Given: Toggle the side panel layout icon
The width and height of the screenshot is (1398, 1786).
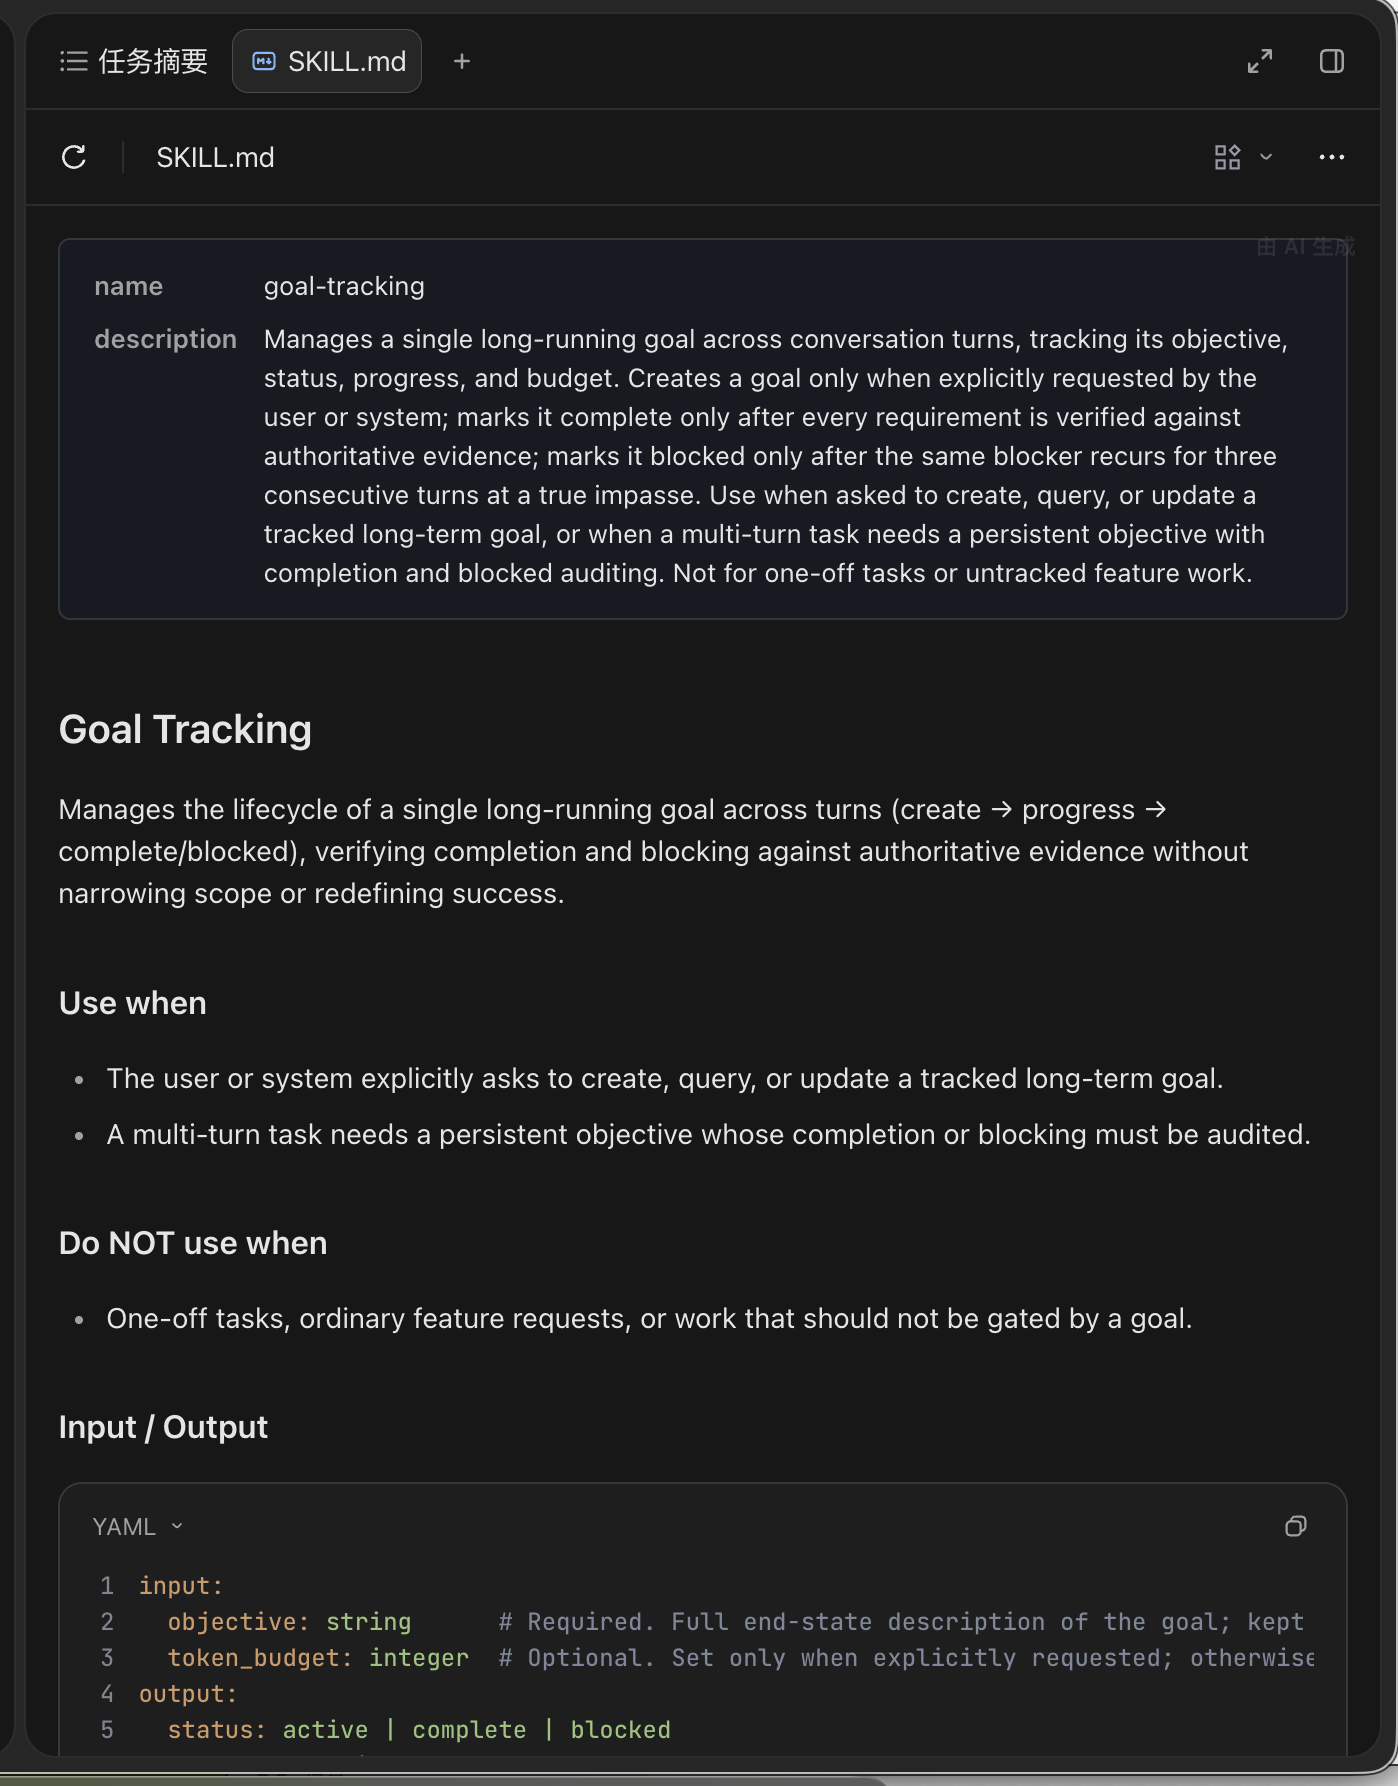Looking at the screenshot, I should click(x=1332, y=61).
